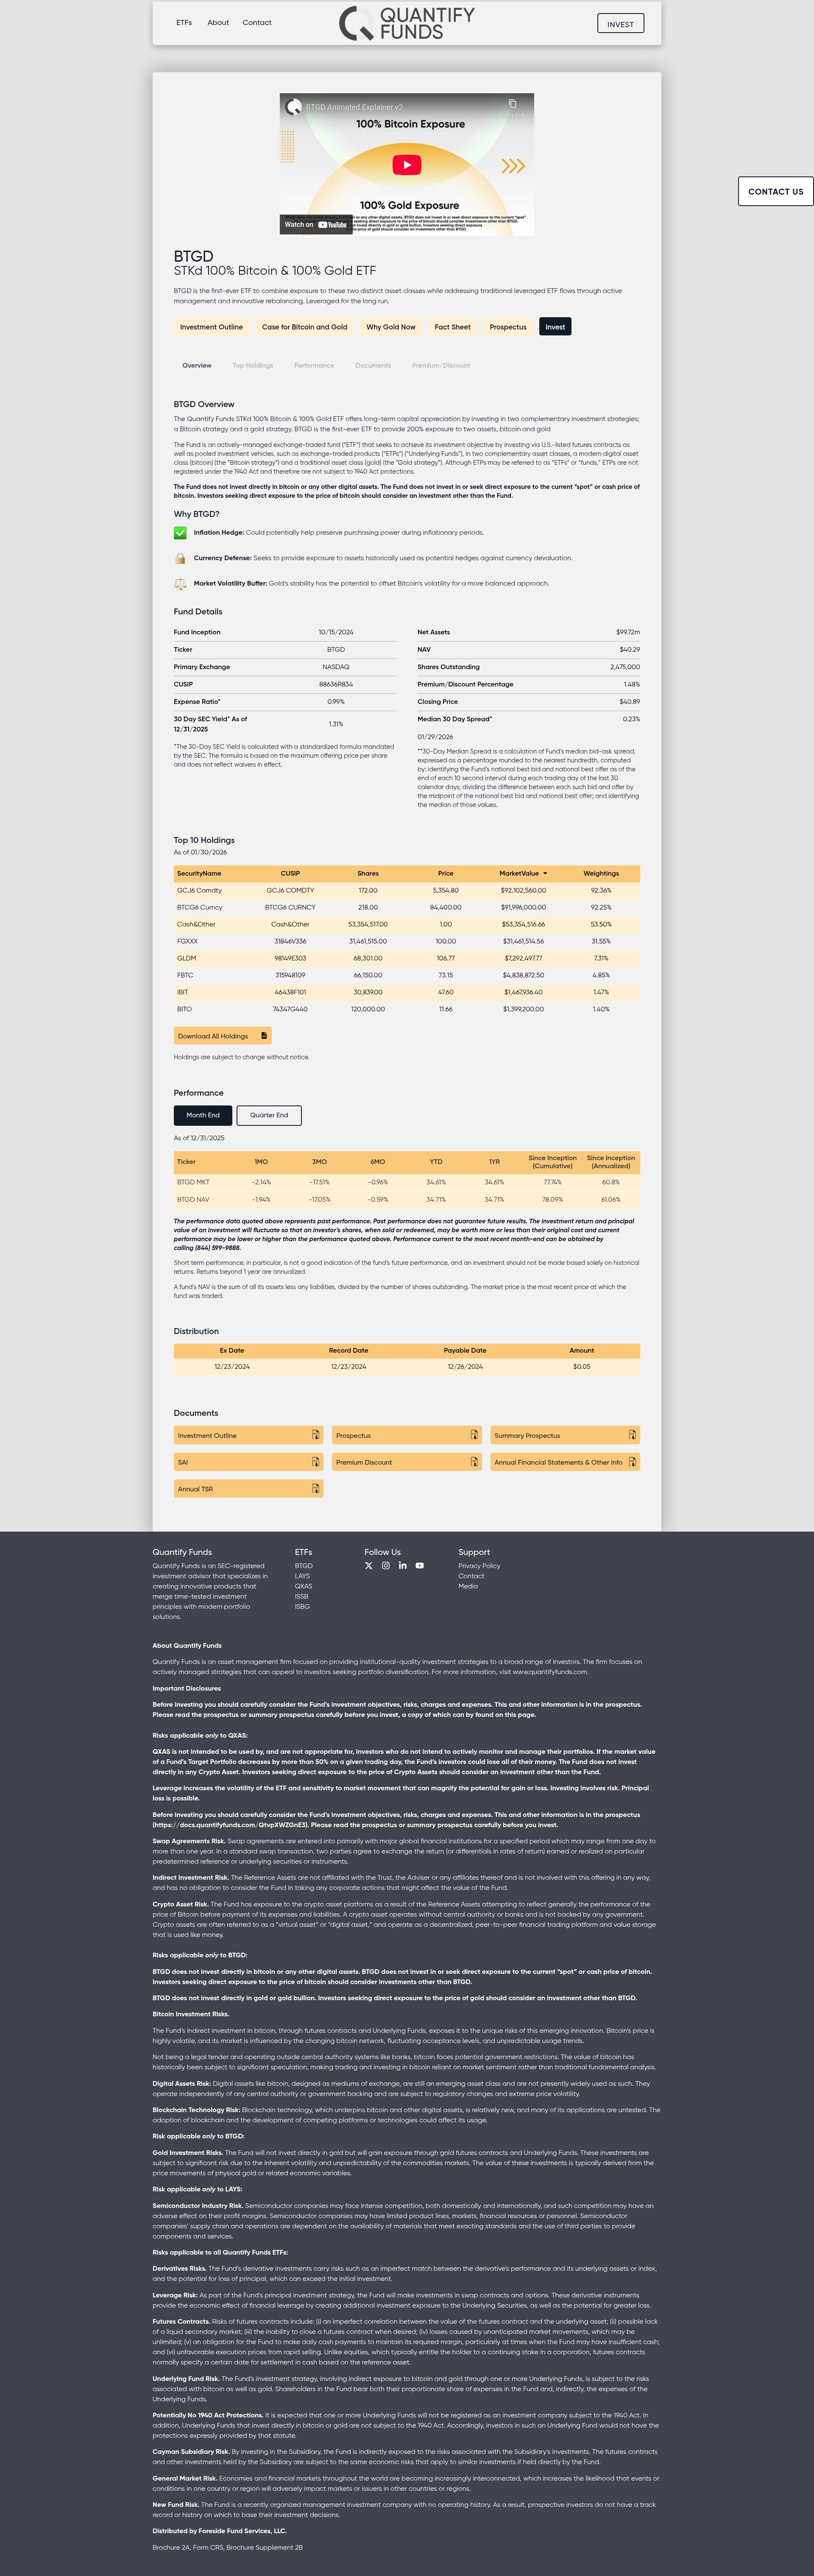Open the Quantify Funds LinkedIn page
Screen dimensions: 814x2576
(403, 1566)
